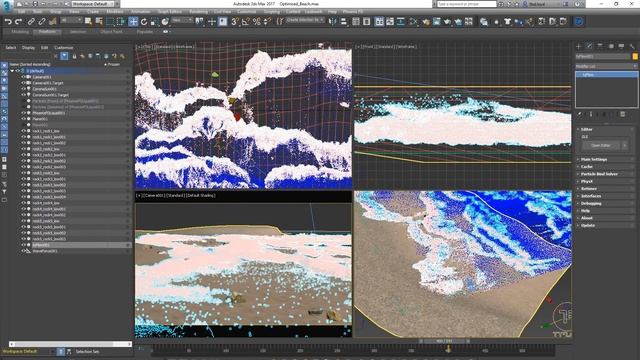Click the Rectangular Selection Region icon
Image resolution: width=640 pixels, height=360 pixels.
pyautogui.click(x=110, y=22)
